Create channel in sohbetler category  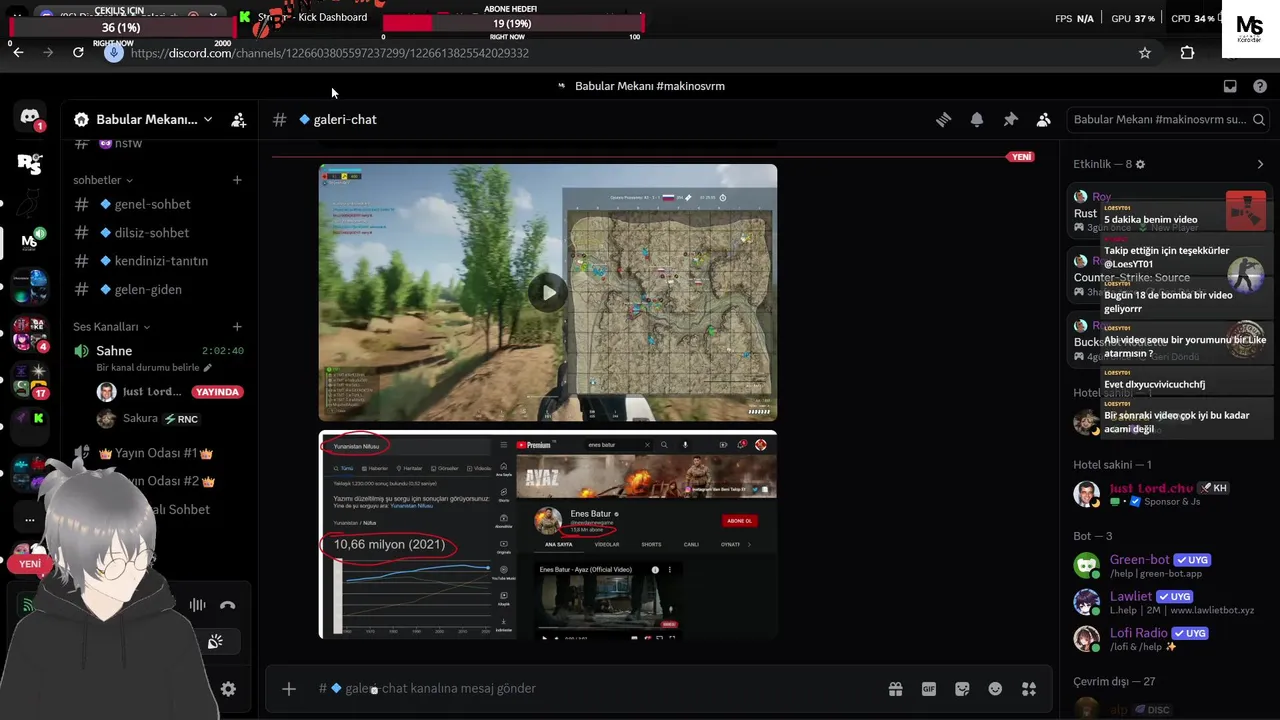237,180
